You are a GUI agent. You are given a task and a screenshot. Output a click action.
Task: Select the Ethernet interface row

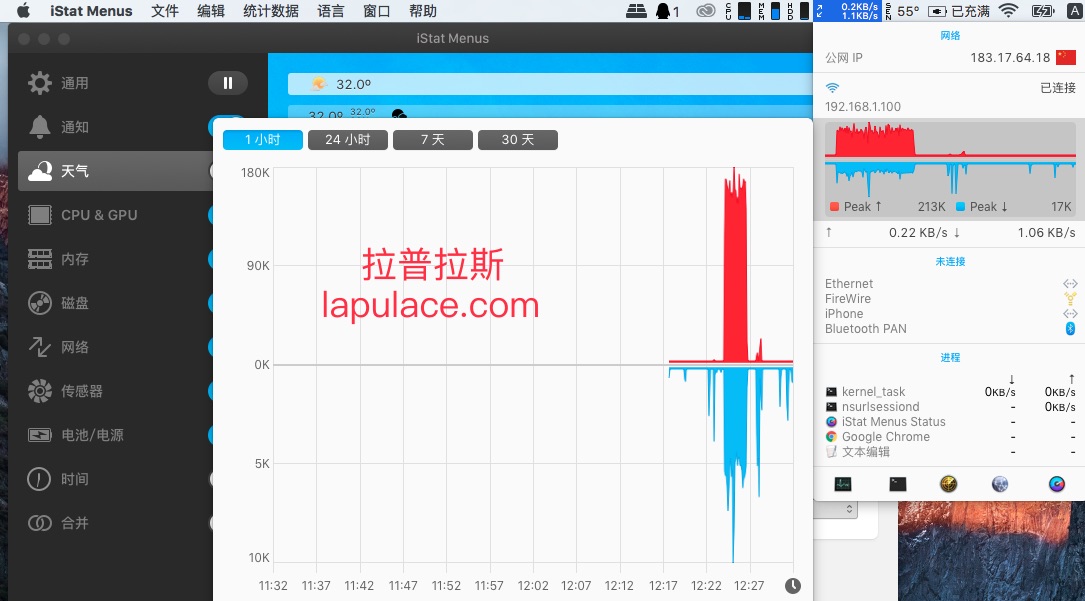(x=950, y=284)
